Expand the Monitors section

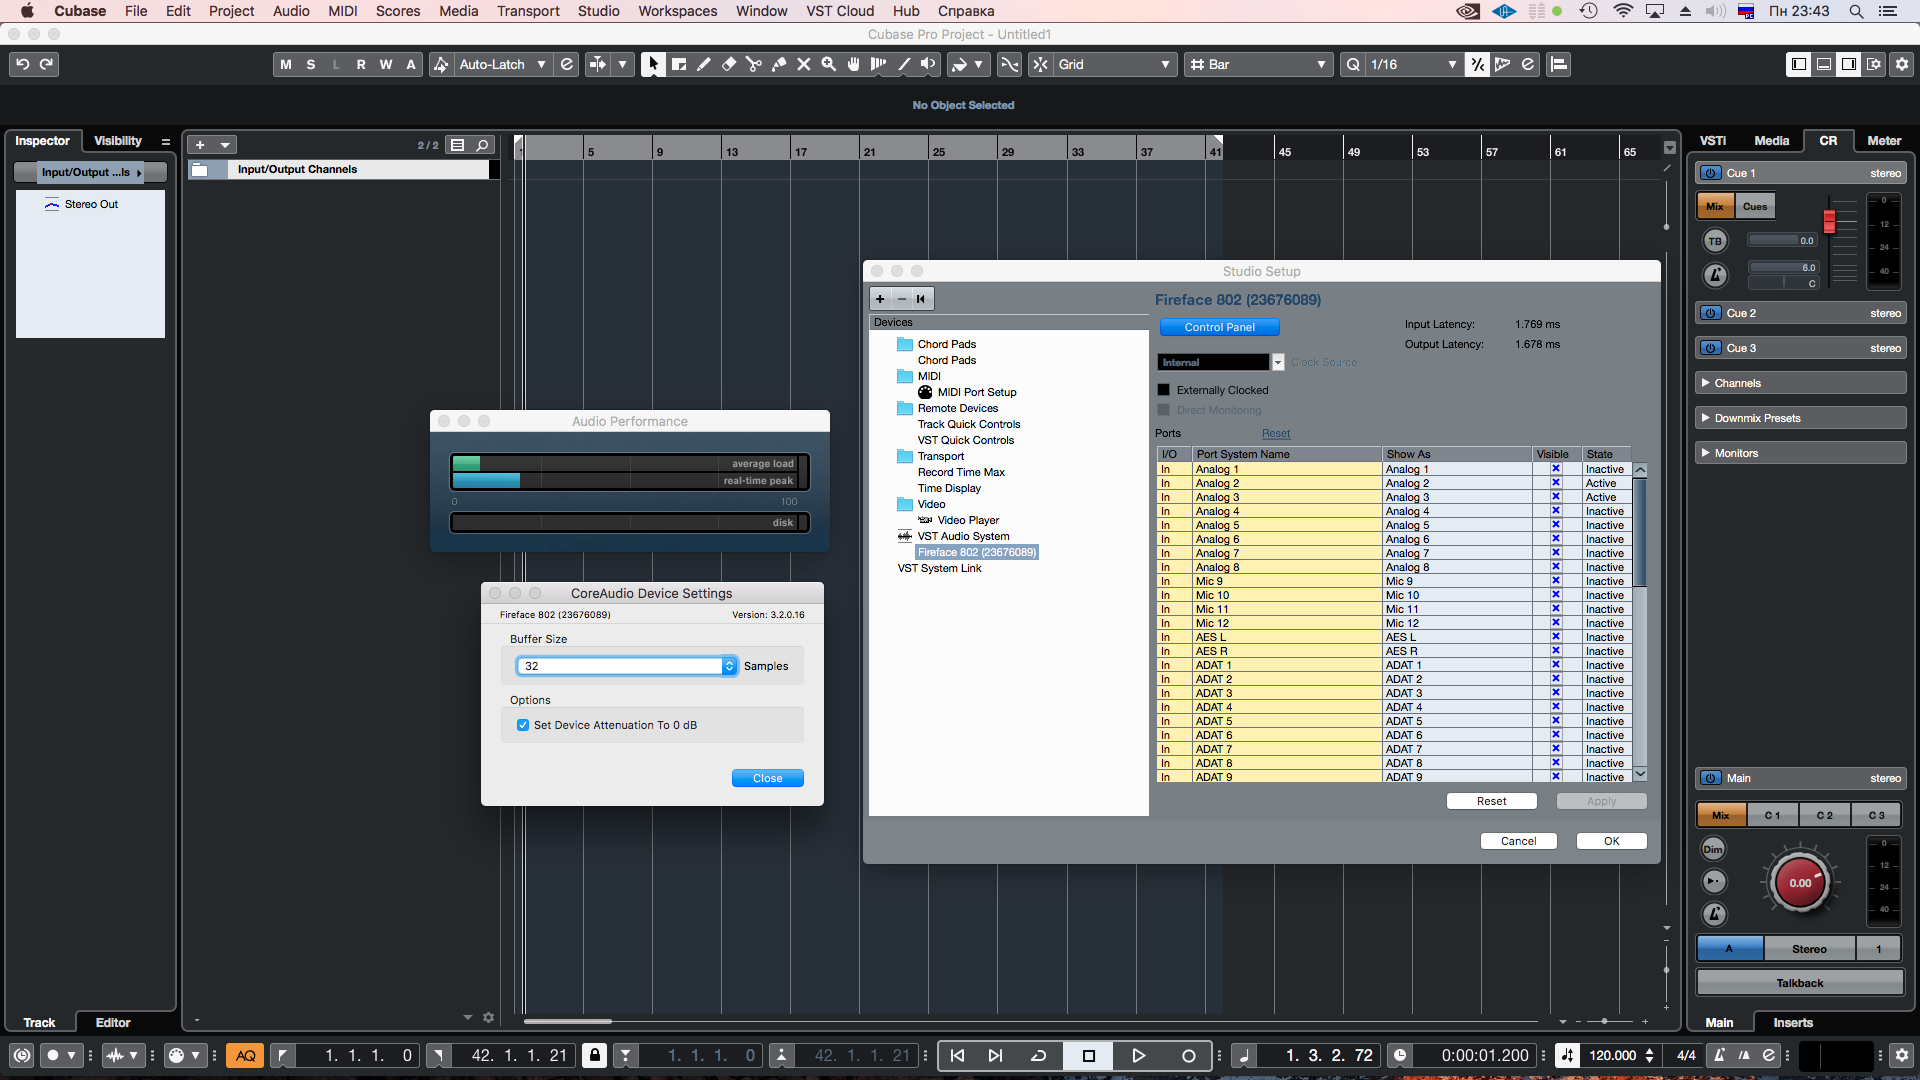point(1800,453)
